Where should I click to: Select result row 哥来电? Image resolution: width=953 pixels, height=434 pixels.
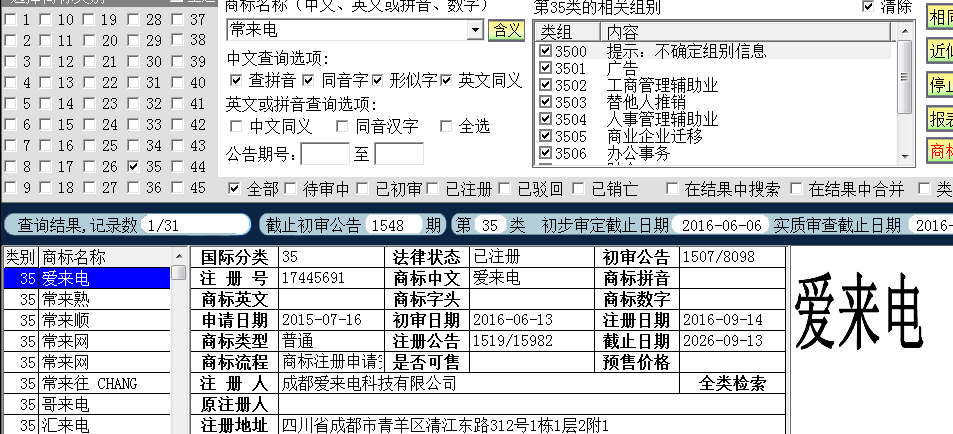pyautogui.click(x=87, y=404)
